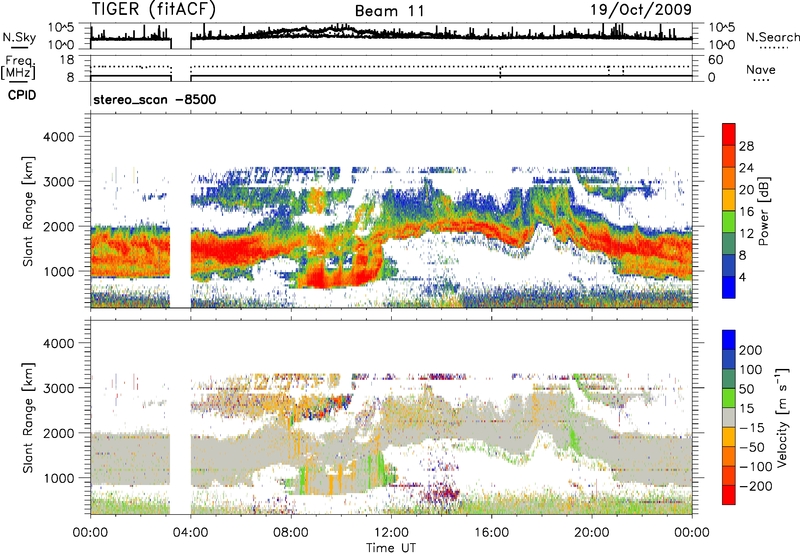Click the 'Time UT' axis title
Viewport: 800px width, 554px height.
point(391,548)
